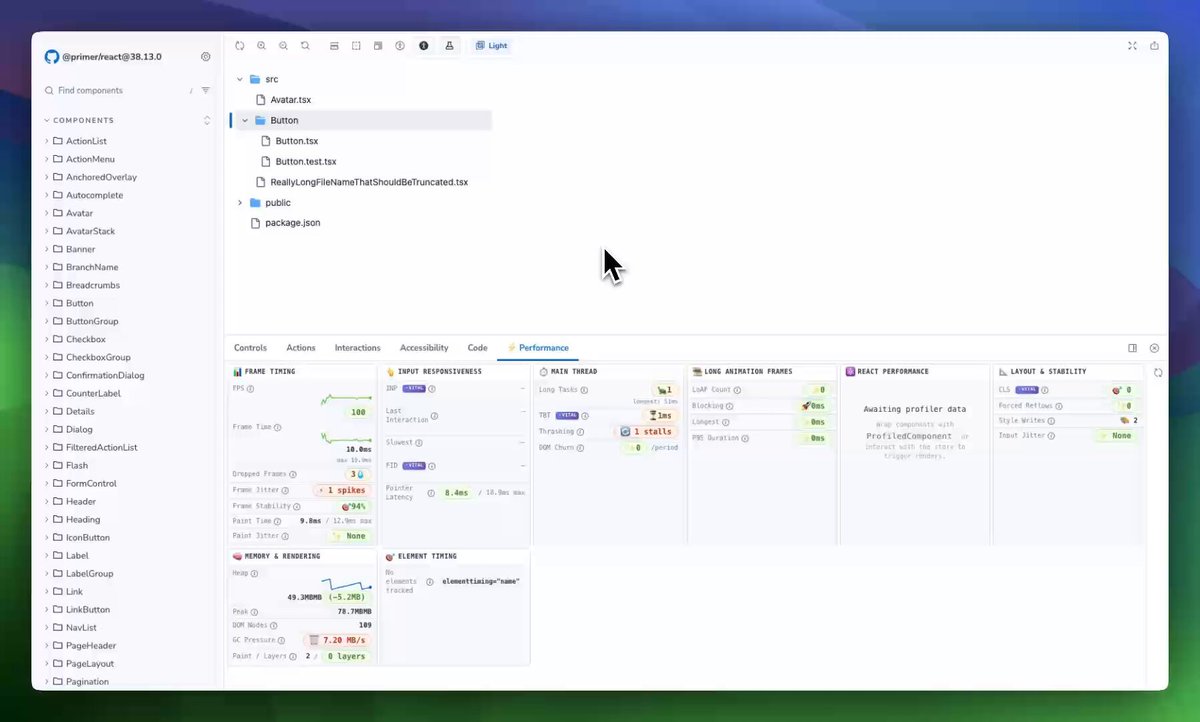
Task: Click the filter icon beside Find components
Action: pos(206,90)
